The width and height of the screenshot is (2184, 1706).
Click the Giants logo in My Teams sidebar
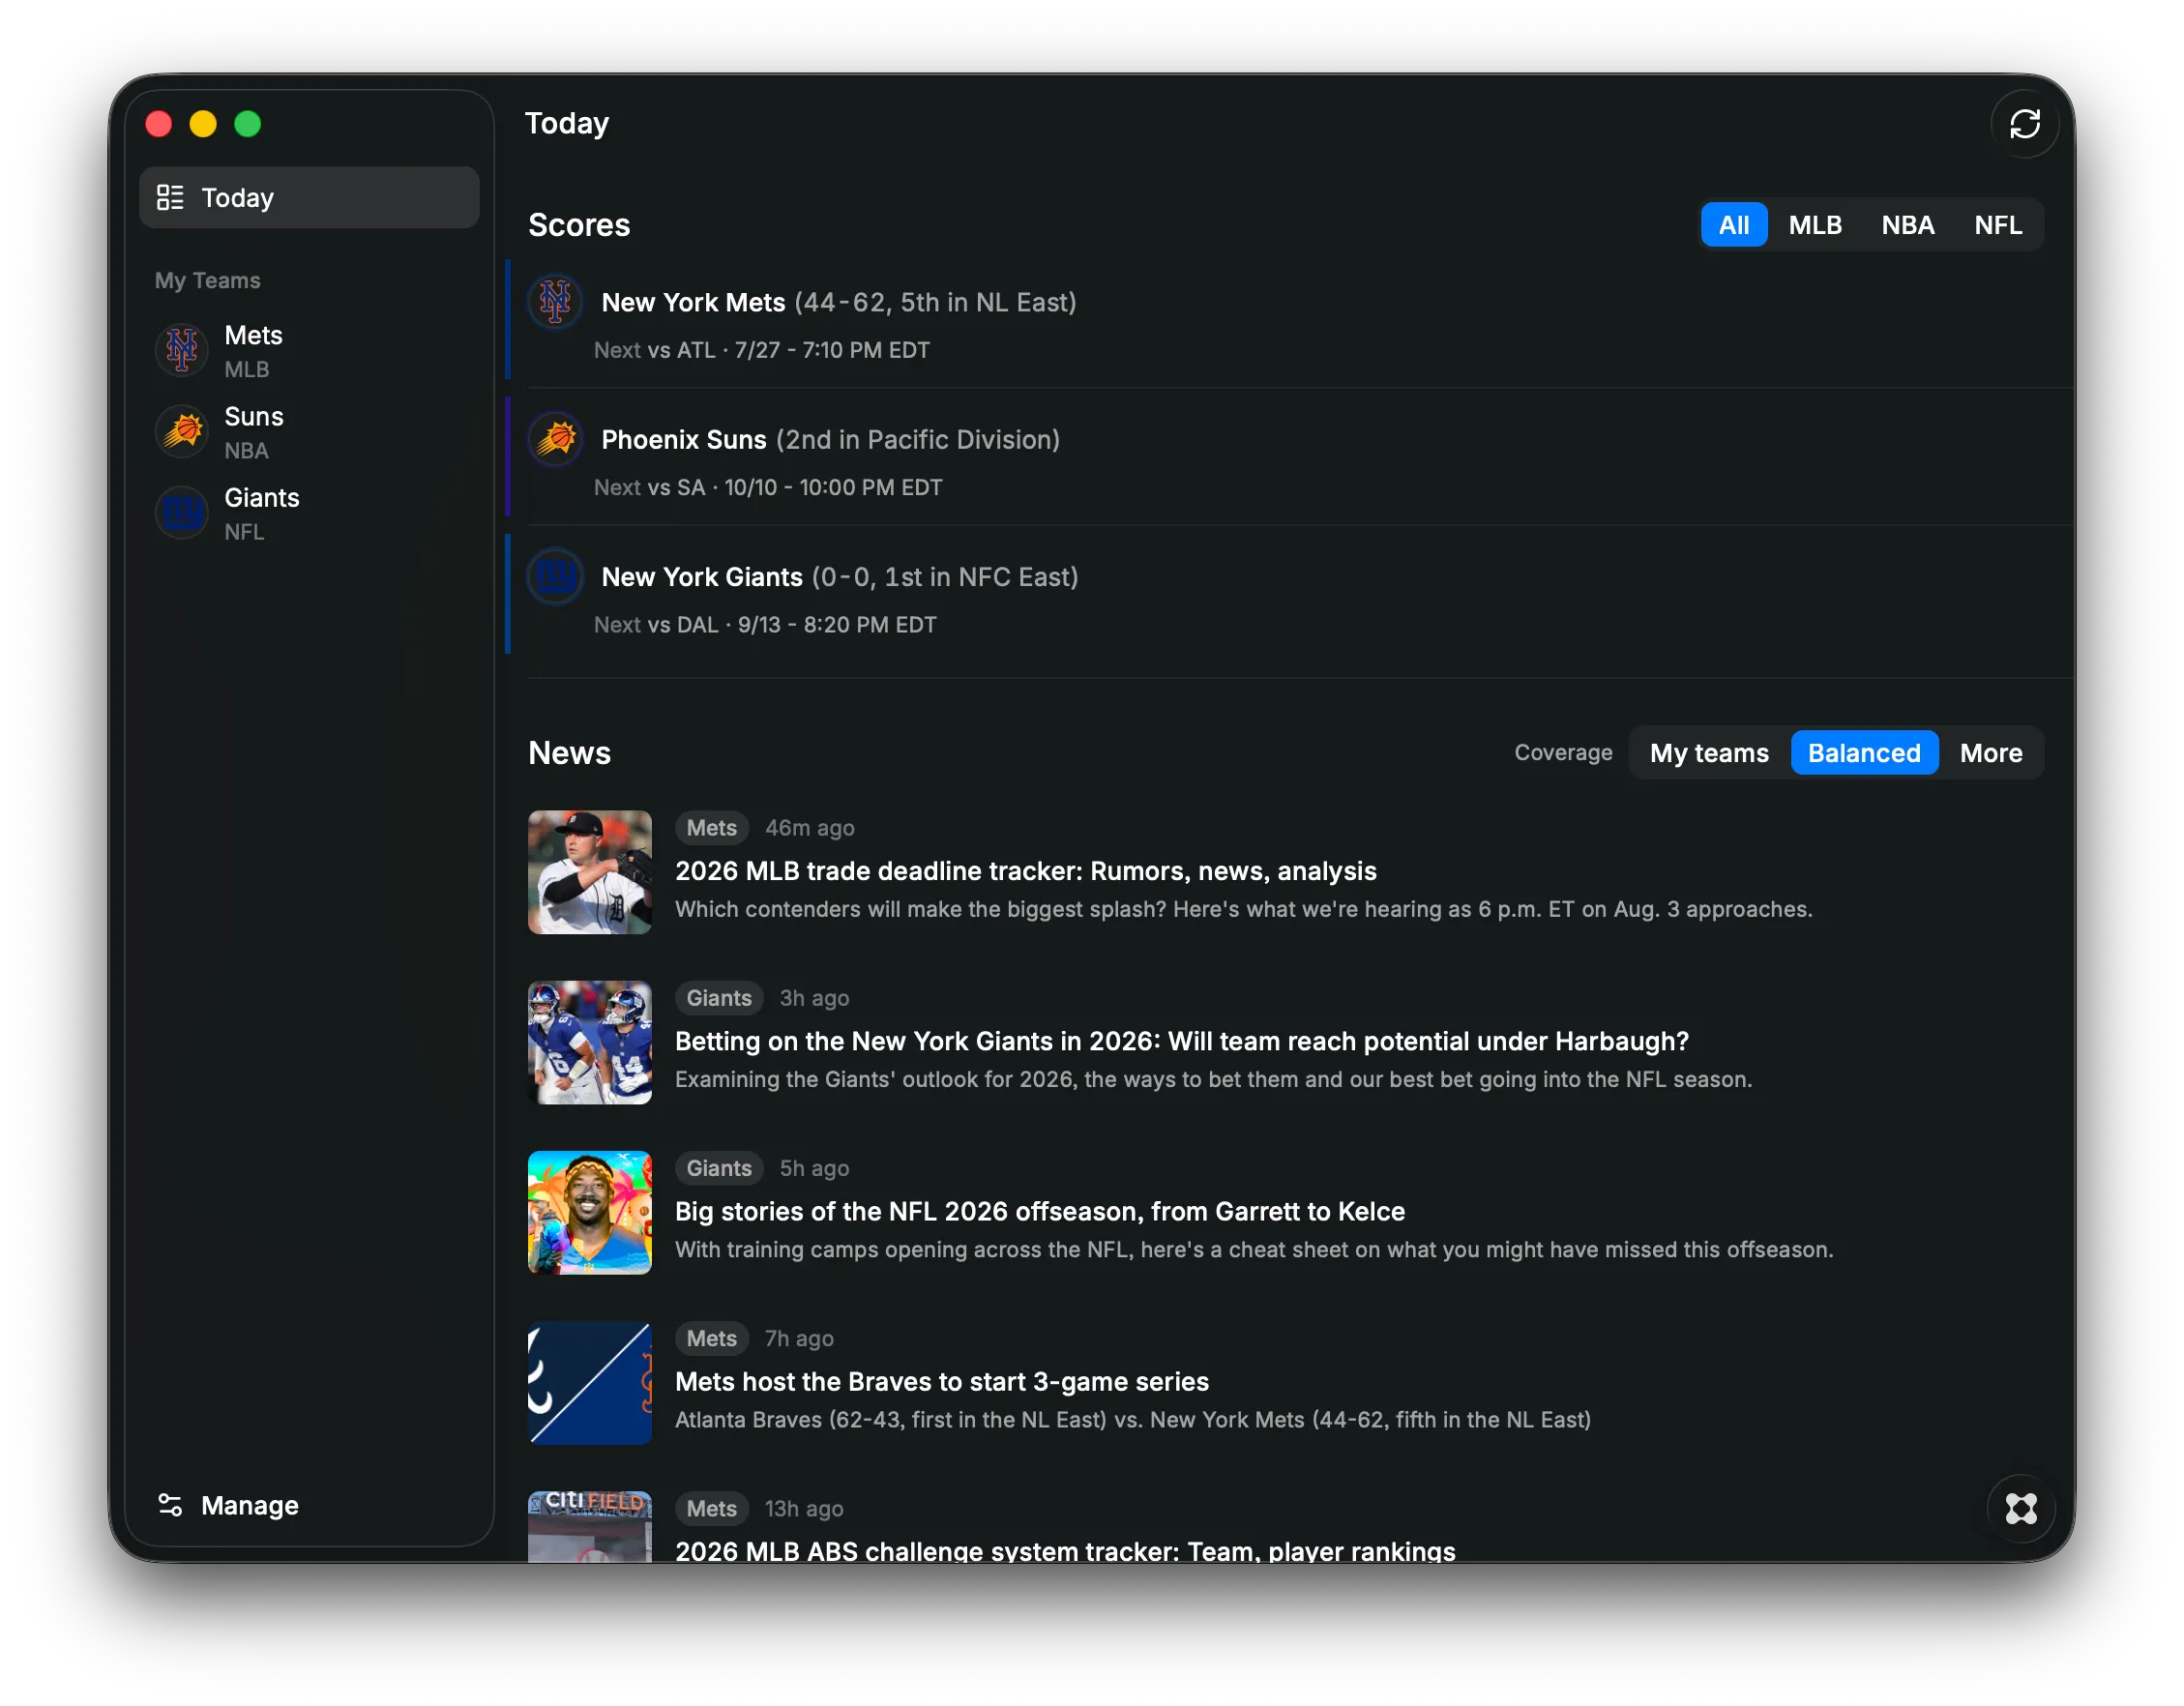click(x=182, y=513)
